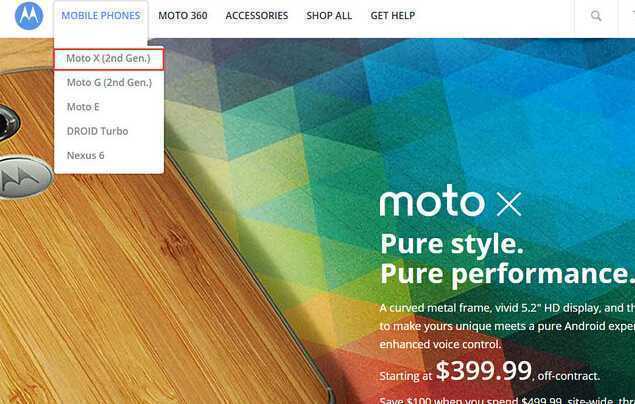Go to SHOP ALL
The height and width of the screenshot is (404, 635).
[329, 16]
